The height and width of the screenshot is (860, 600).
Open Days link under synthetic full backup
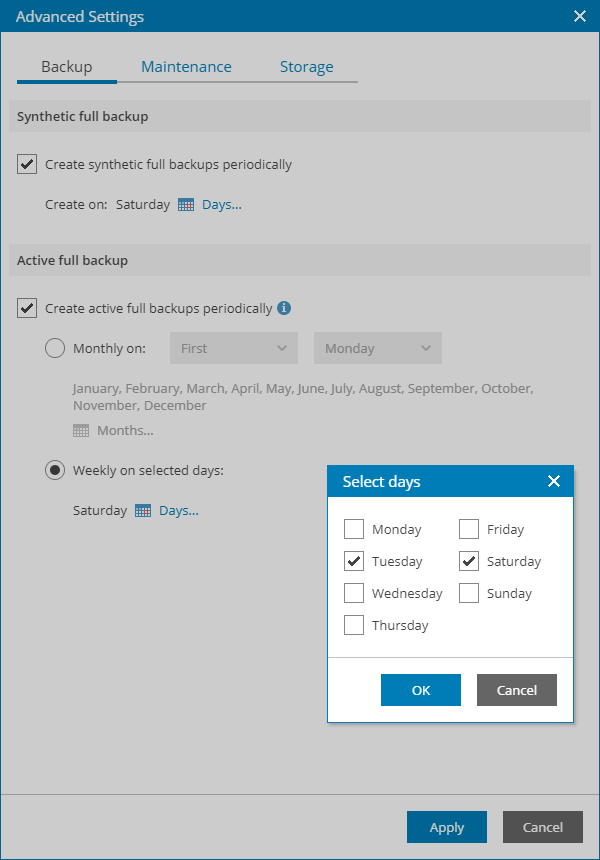click(x=222, y=205)
